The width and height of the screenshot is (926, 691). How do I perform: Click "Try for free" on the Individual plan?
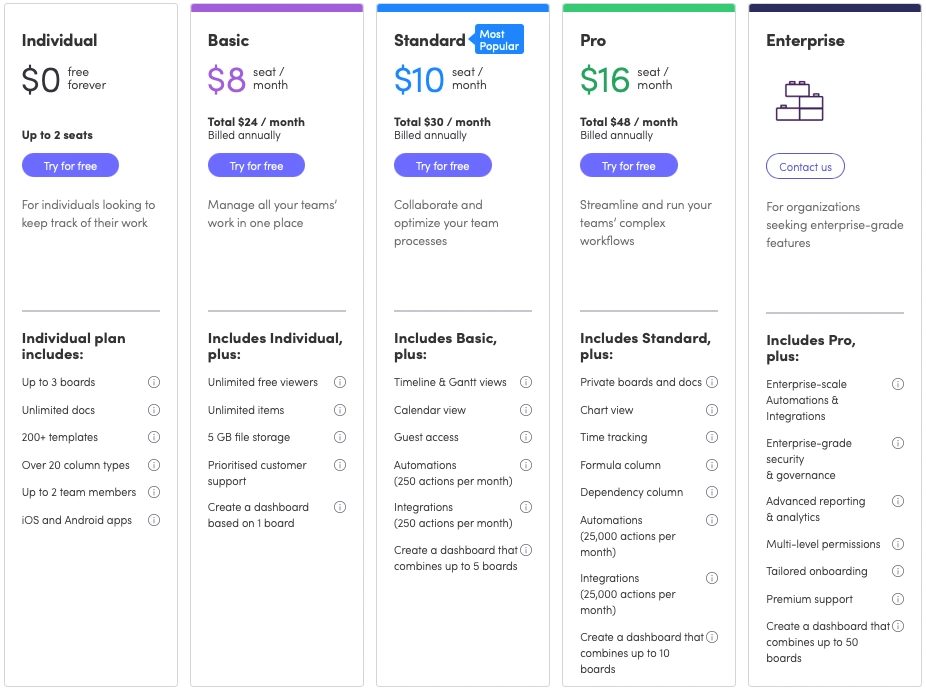point(70,165)
